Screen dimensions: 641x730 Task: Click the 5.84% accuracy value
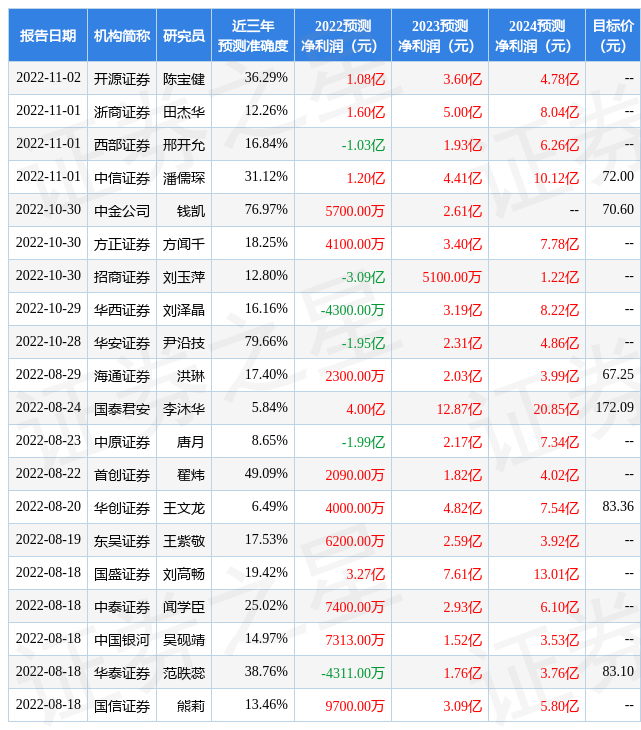(x=270, y=407)
